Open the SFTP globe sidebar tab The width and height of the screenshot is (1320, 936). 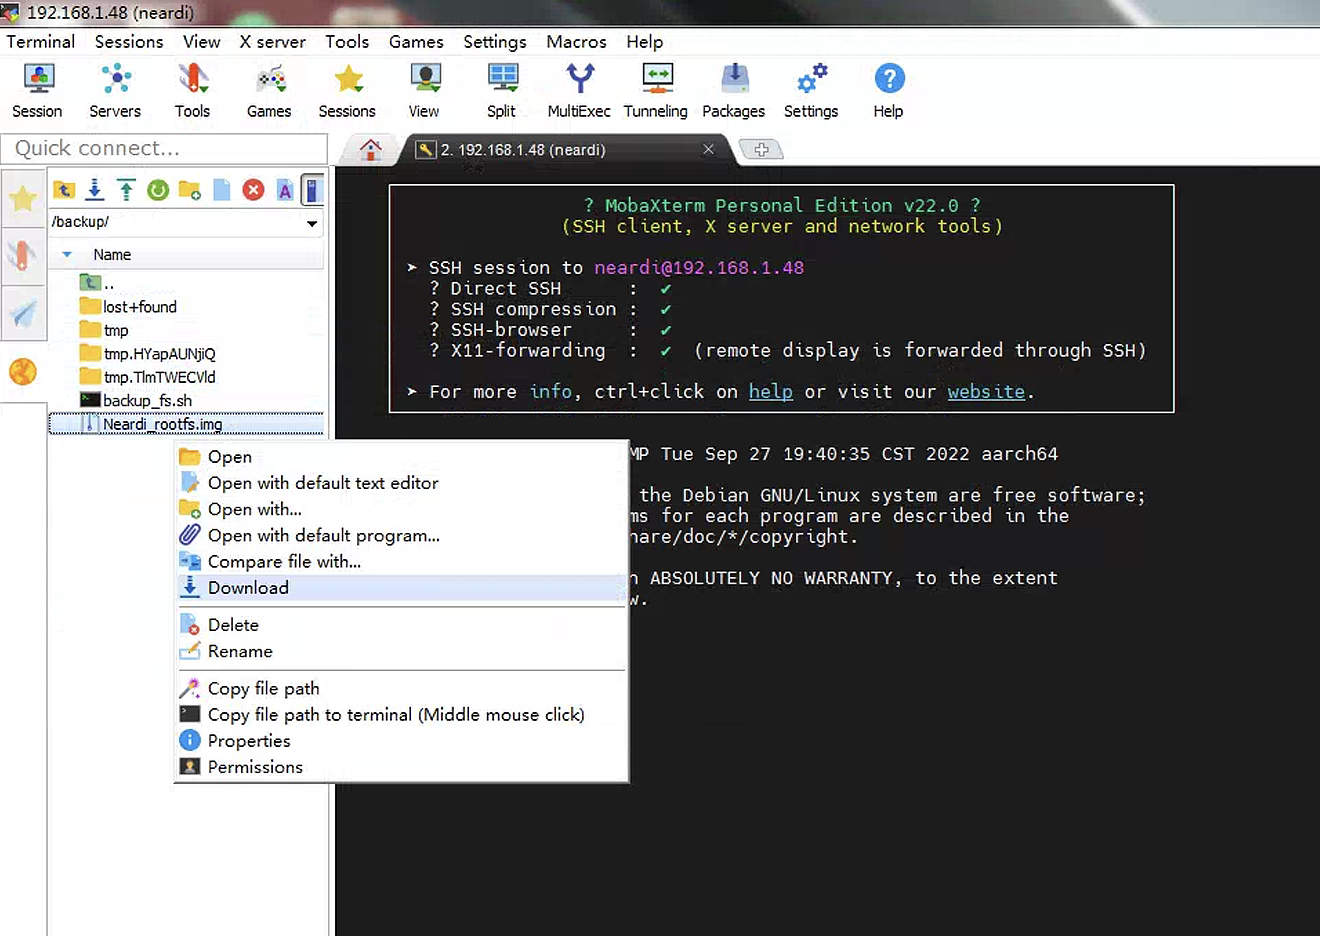(23, 372)
